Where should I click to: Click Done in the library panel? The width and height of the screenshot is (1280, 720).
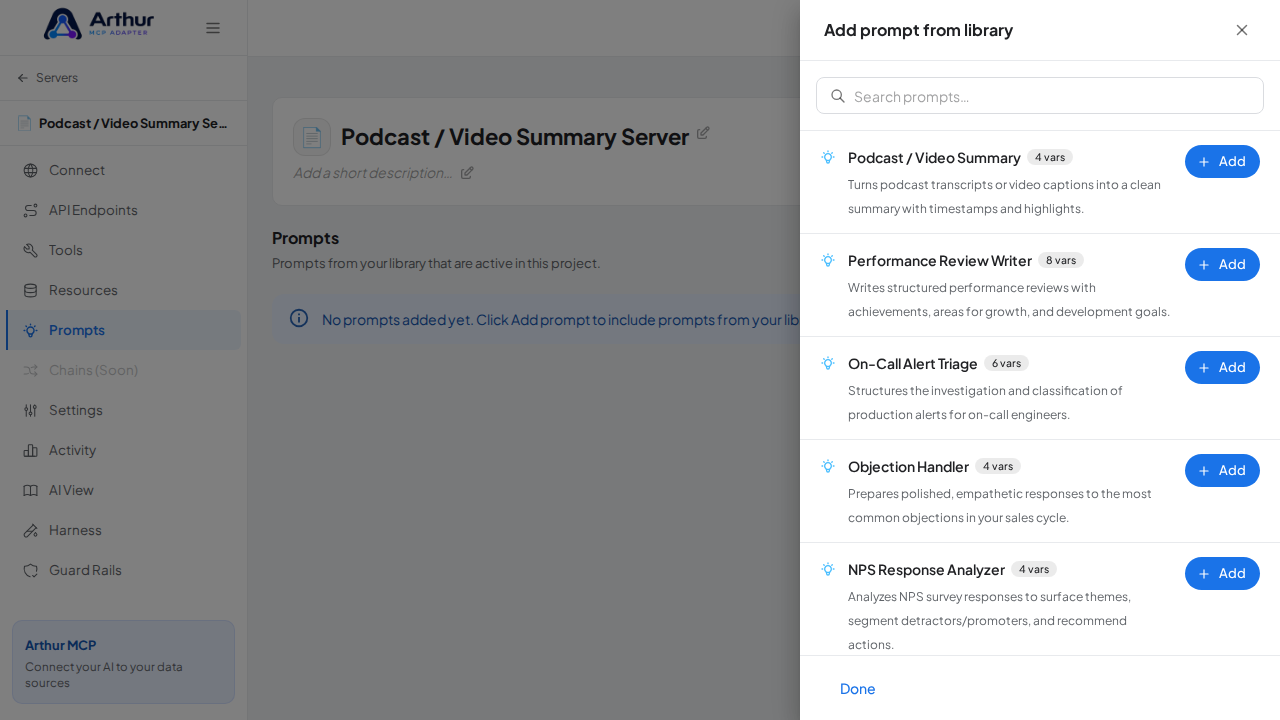(858, 689)
